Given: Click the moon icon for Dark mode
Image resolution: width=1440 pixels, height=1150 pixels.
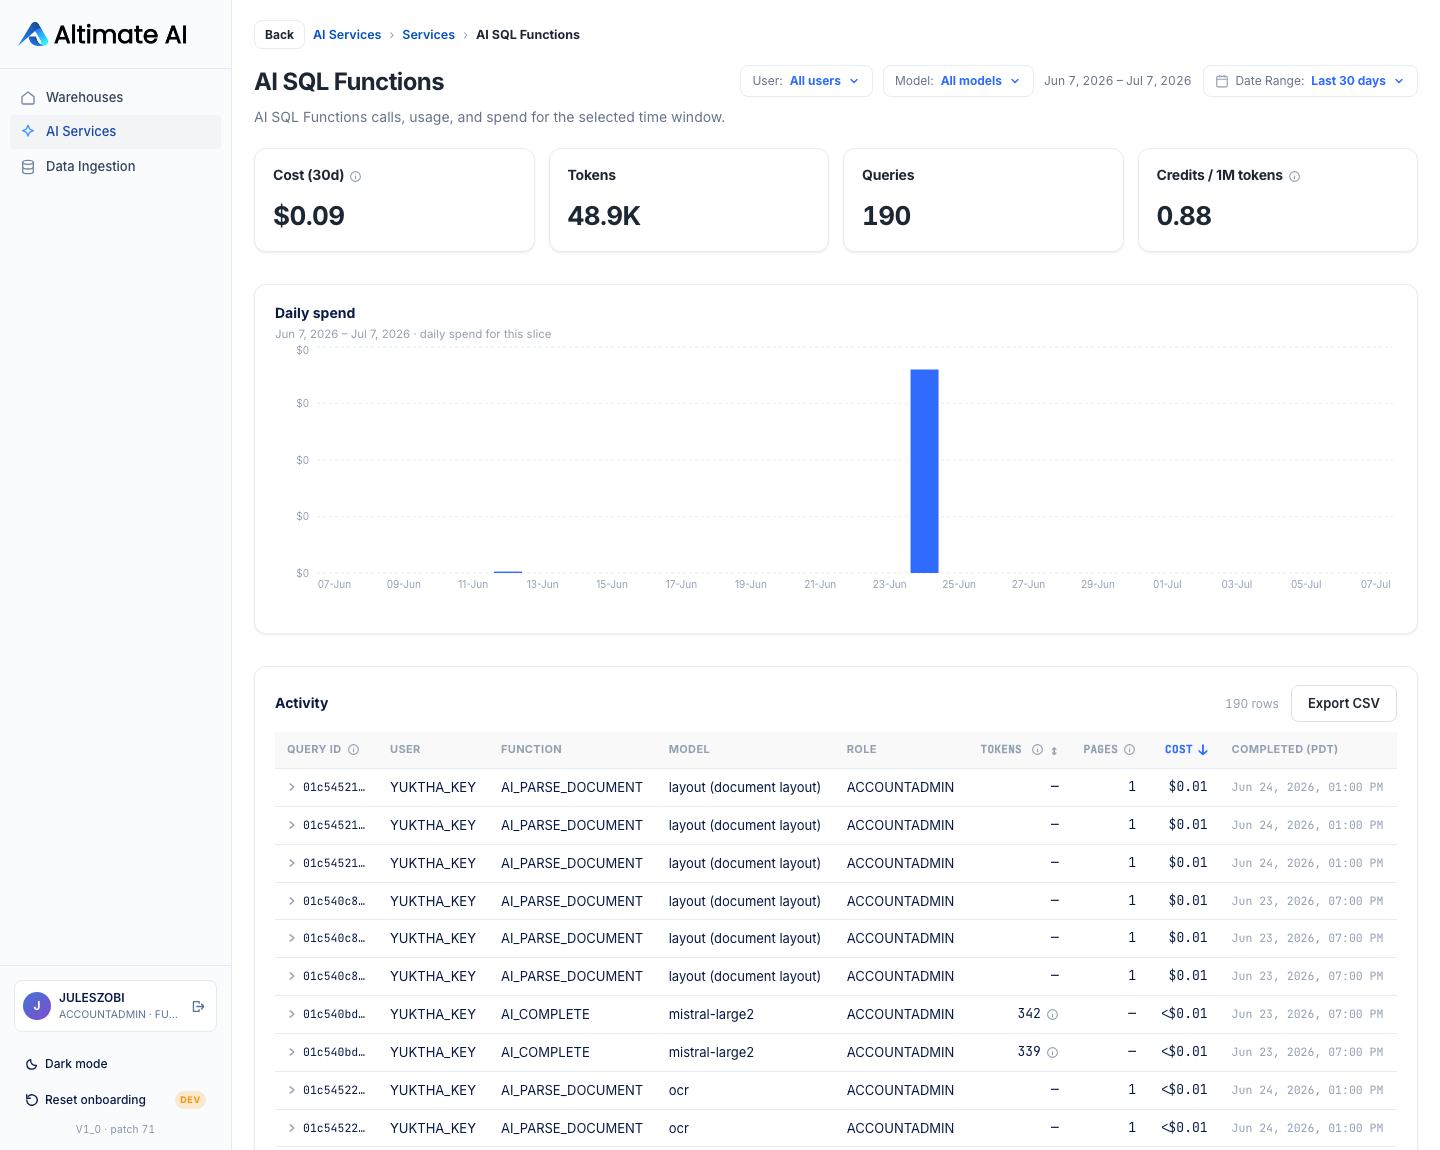Looking at the screenshot, I should pos(32,1065).
